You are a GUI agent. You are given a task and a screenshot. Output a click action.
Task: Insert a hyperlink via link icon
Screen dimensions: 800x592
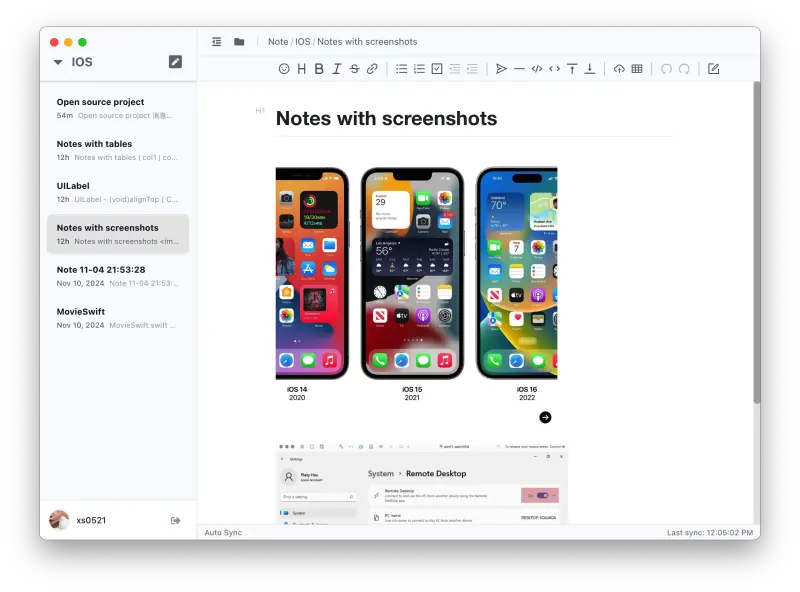[x=372, y=69]
